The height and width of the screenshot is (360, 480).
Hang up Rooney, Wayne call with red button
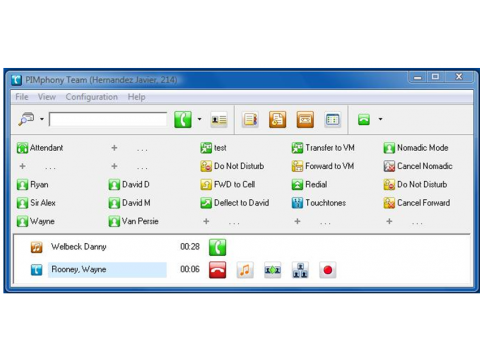pyautogui.click(x=217, y=270)
